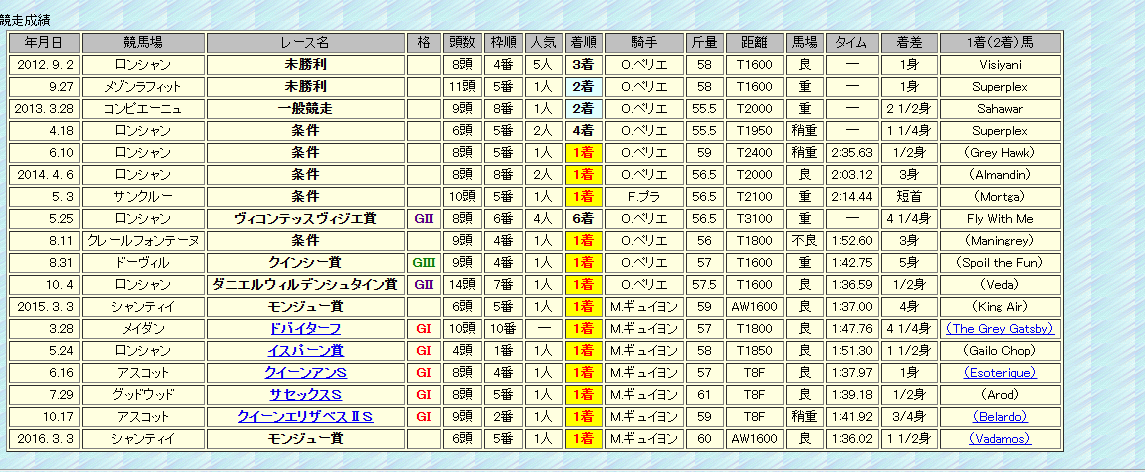
Task: Click the 年月日 column header
Action: tap(44, 42)
